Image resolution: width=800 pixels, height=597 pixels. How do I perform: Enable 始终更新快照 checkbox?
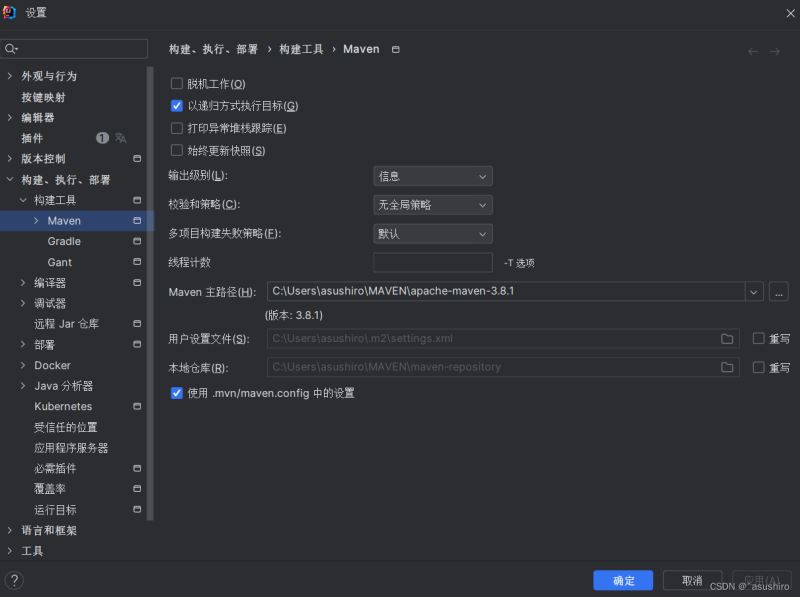(x=177, y=151)
